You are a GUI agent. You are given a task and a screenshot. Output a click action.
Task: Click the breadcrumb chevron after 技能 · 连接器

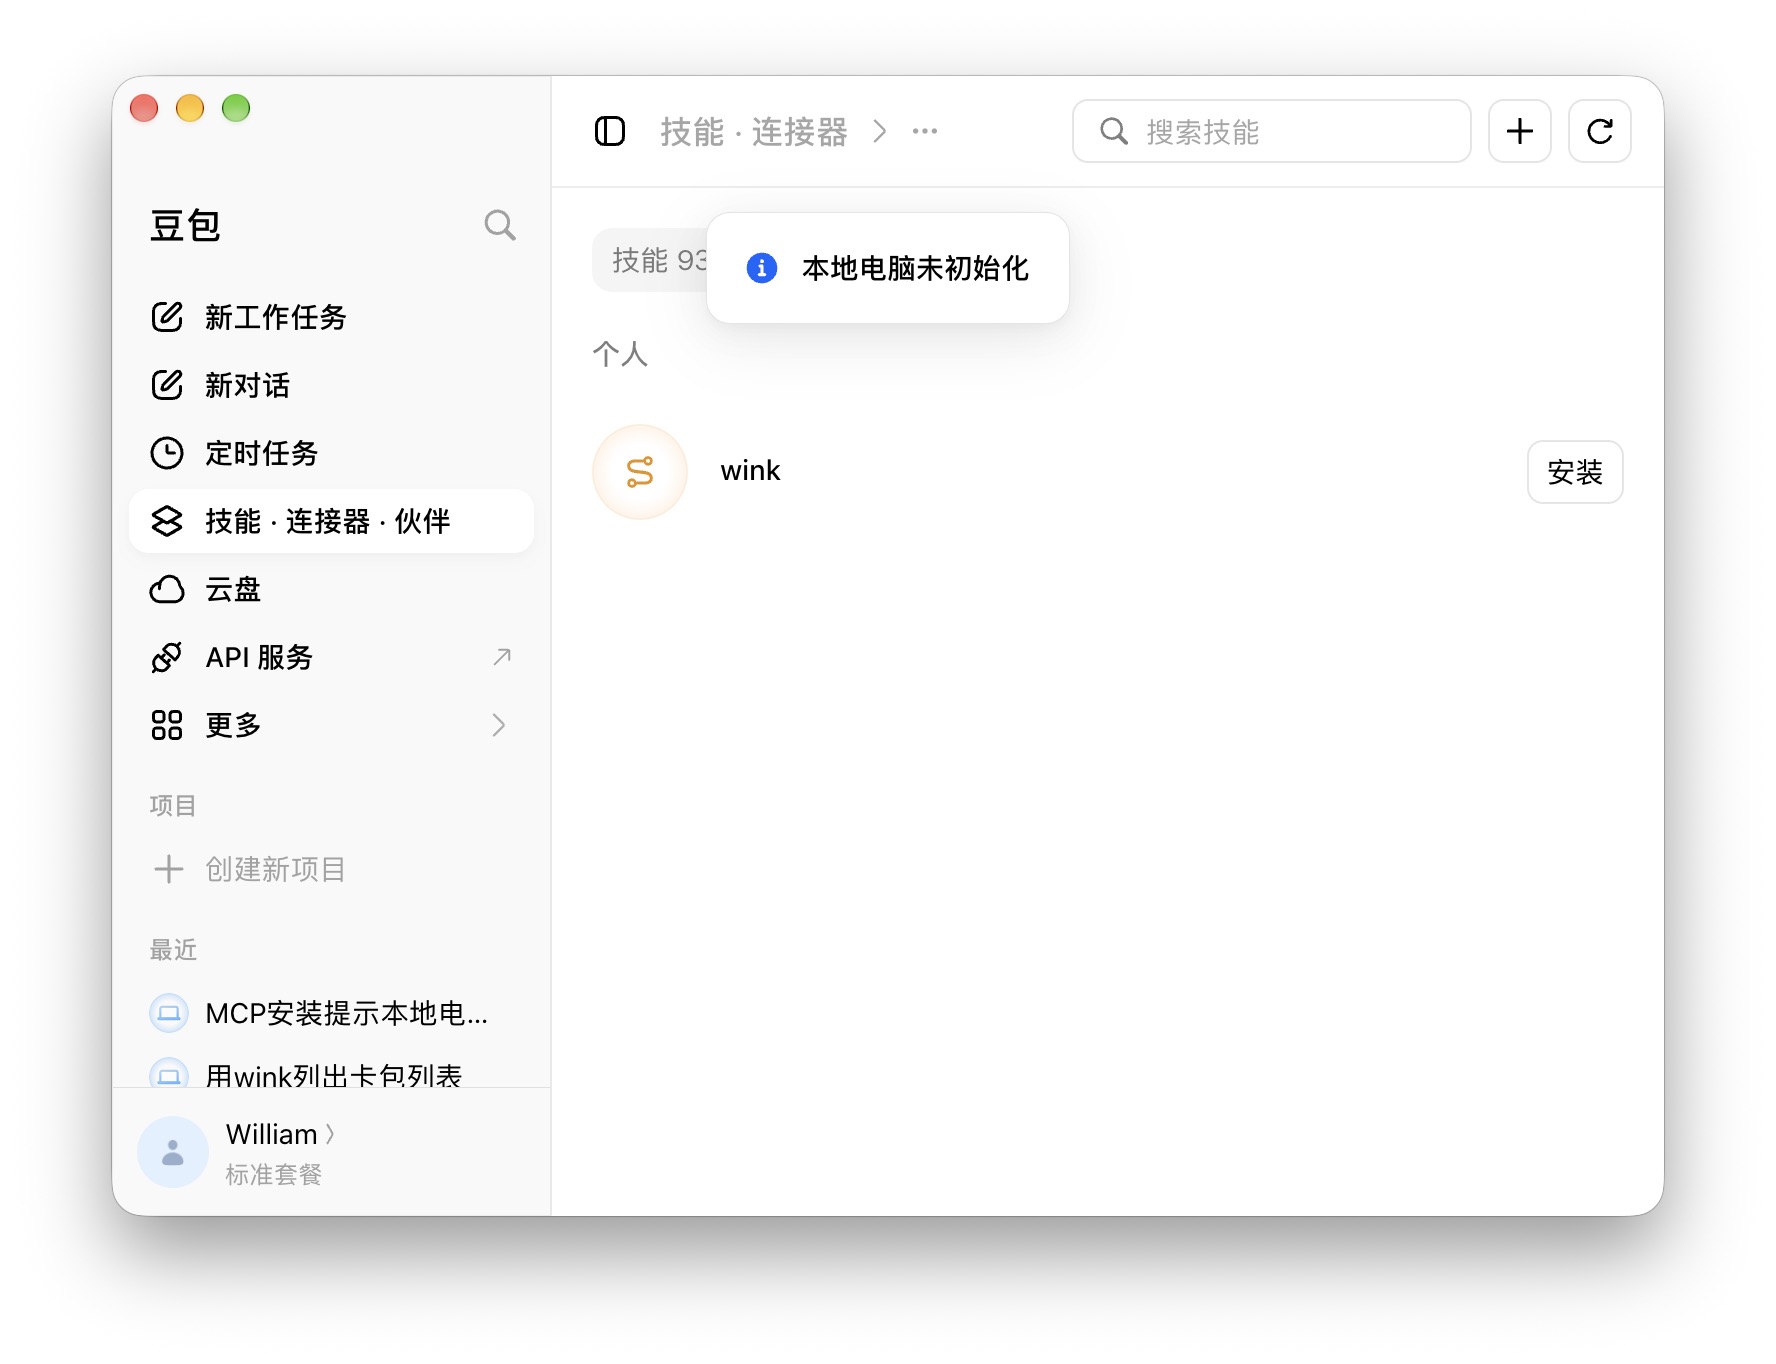pyautogui.click(x=879, y=131)
